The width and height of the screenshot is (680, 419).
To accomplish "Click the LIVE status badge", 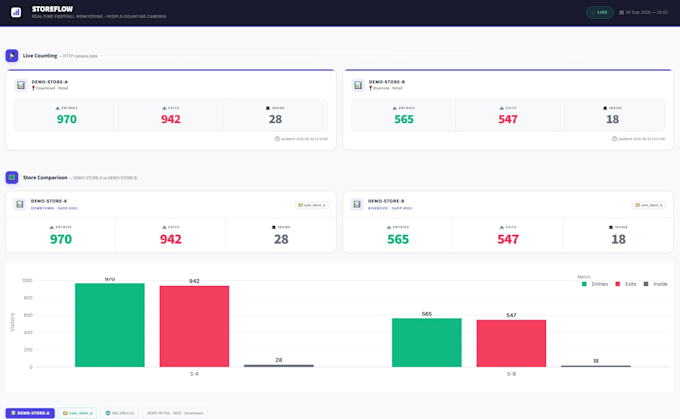I will 600,13.
